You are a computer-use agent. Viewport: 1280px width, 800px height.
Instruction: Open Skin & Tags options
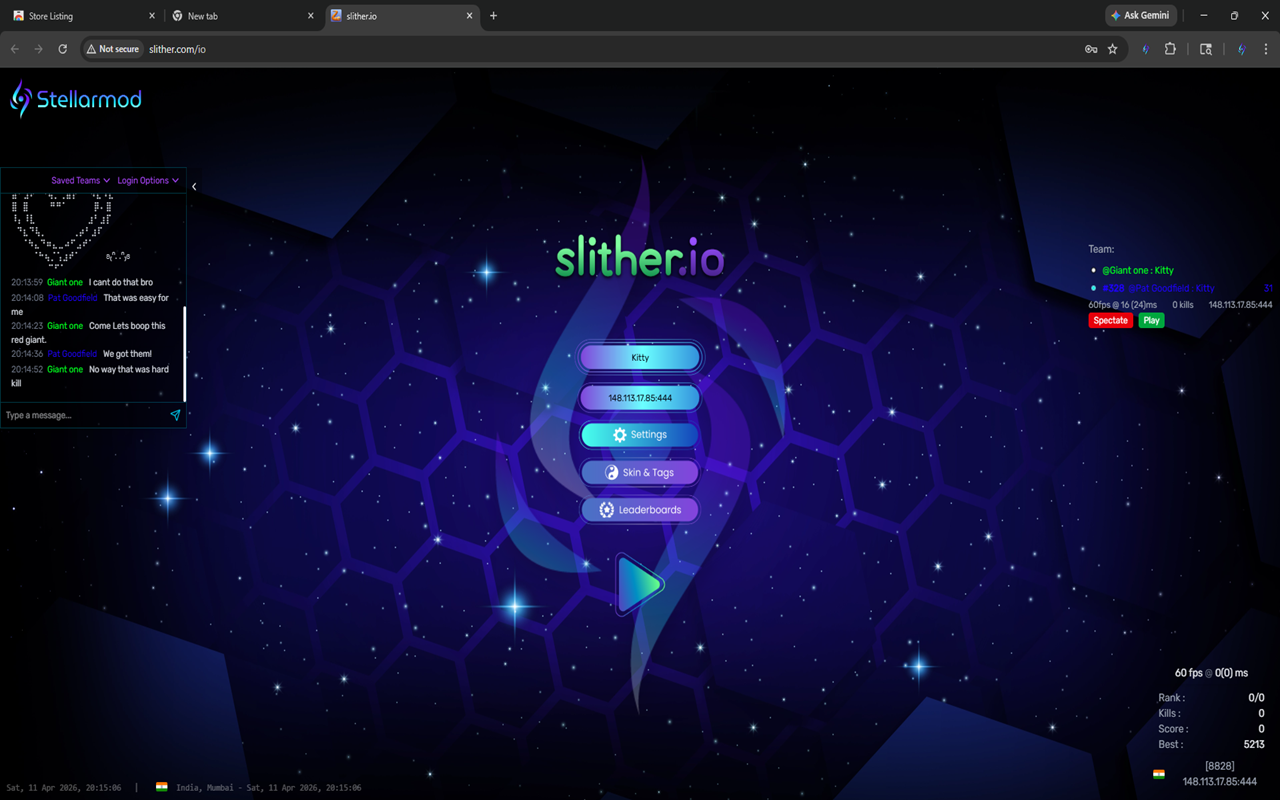pyautogui.click(x=640, y=472)
